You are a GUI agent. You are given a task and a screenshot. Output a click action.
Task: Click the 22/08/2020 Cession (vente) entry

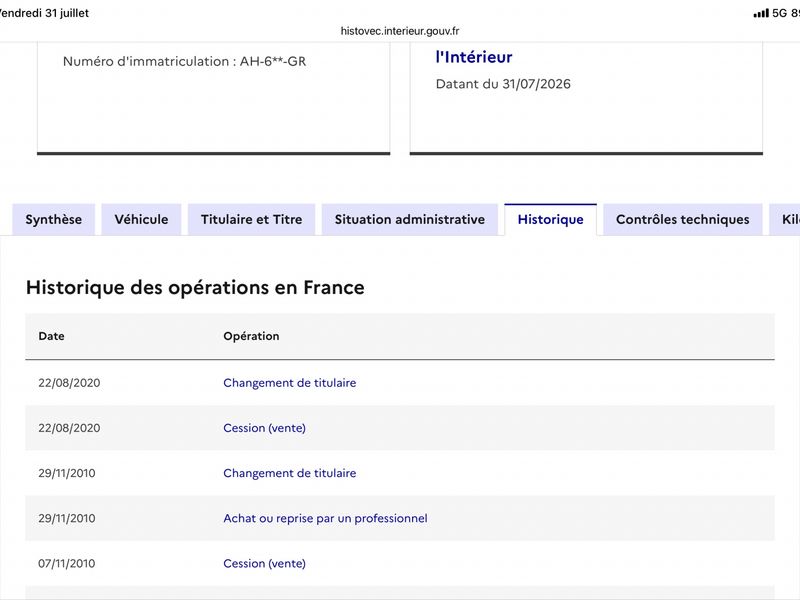click(264, 428)
